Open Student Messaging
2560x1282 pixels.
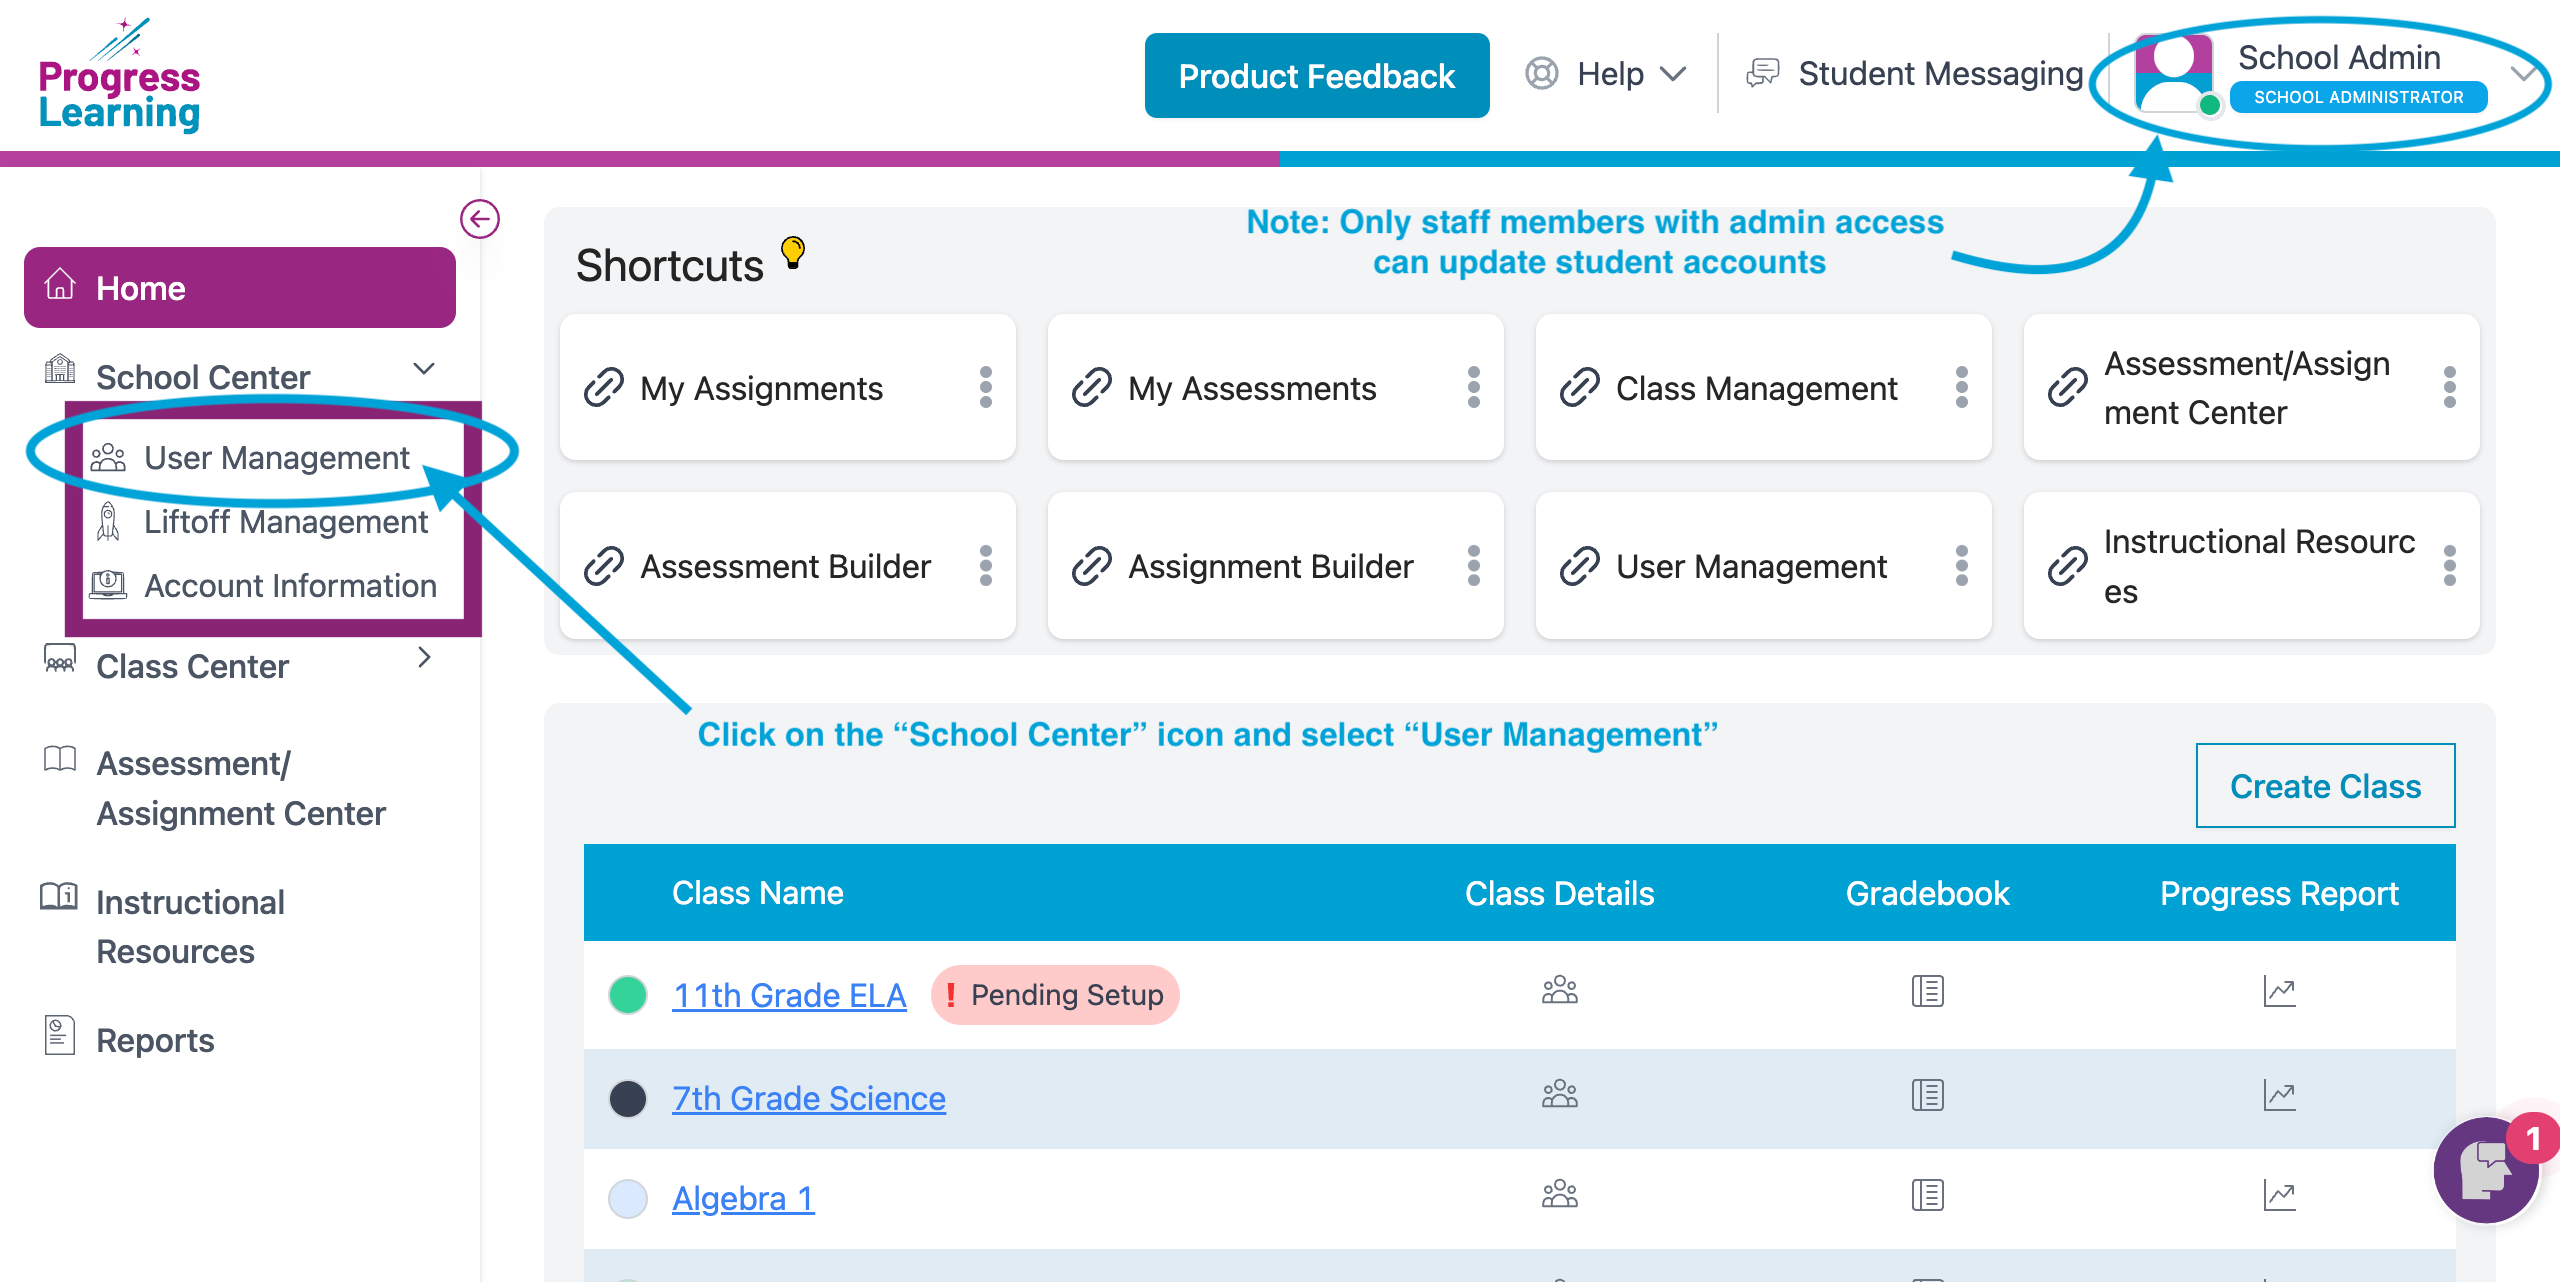(x=1940, y=73)
